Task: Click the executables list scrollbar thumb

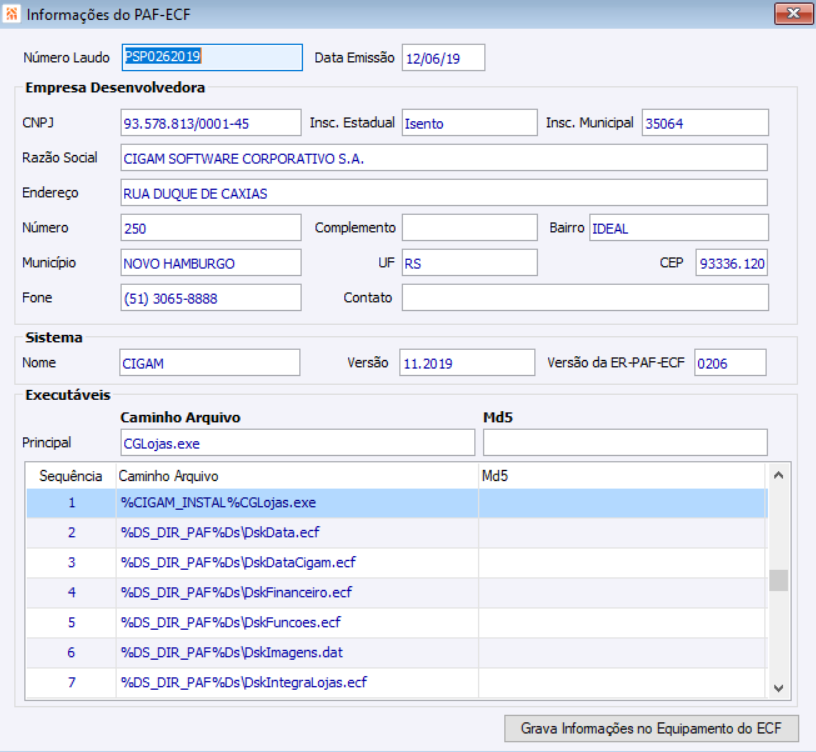Action: 779,580
